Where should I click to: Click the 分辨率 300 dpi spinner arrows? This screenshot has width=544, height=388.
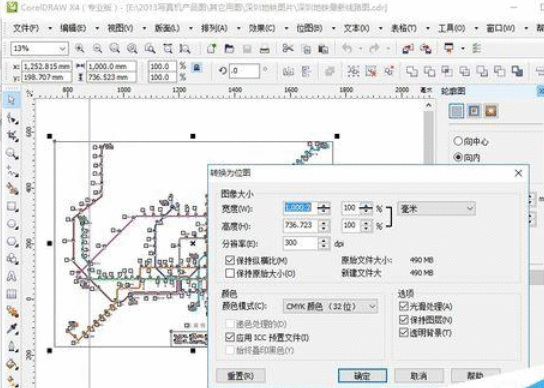pyautogui.click(x=324, y=243)
